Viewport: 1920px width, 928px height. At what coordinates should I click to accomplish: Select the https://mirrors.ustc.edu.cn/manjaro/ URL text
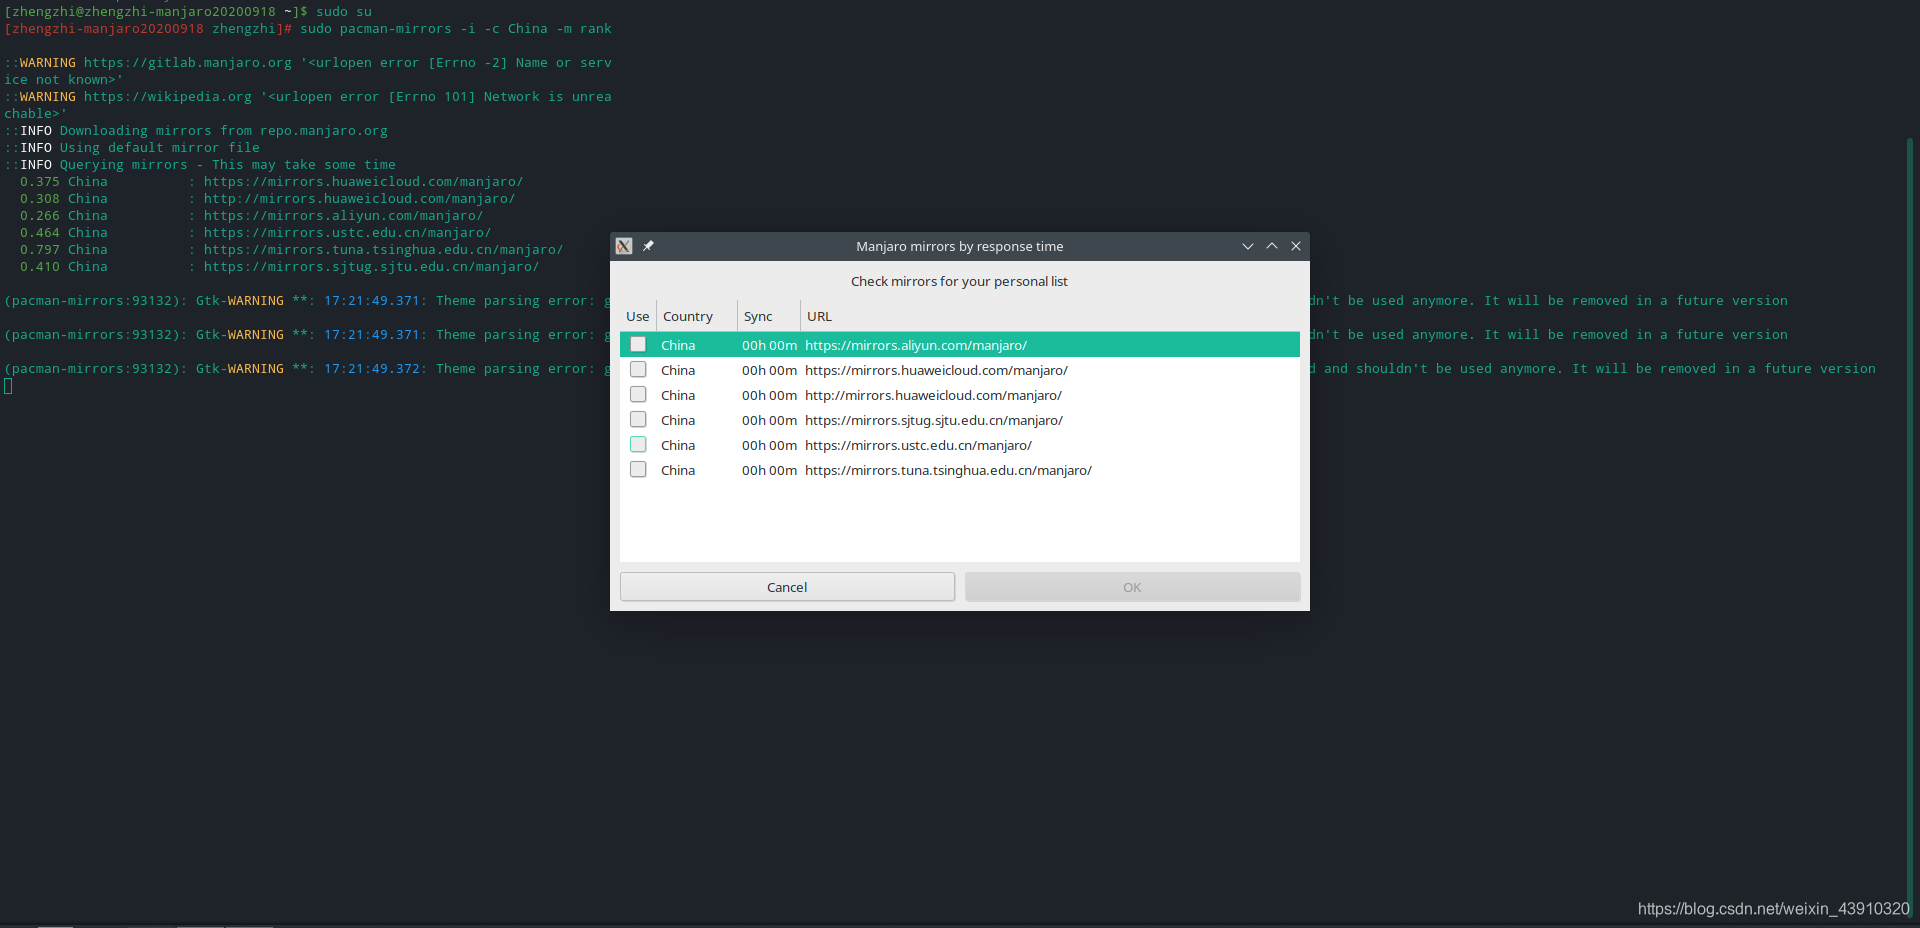pos(918,445)
